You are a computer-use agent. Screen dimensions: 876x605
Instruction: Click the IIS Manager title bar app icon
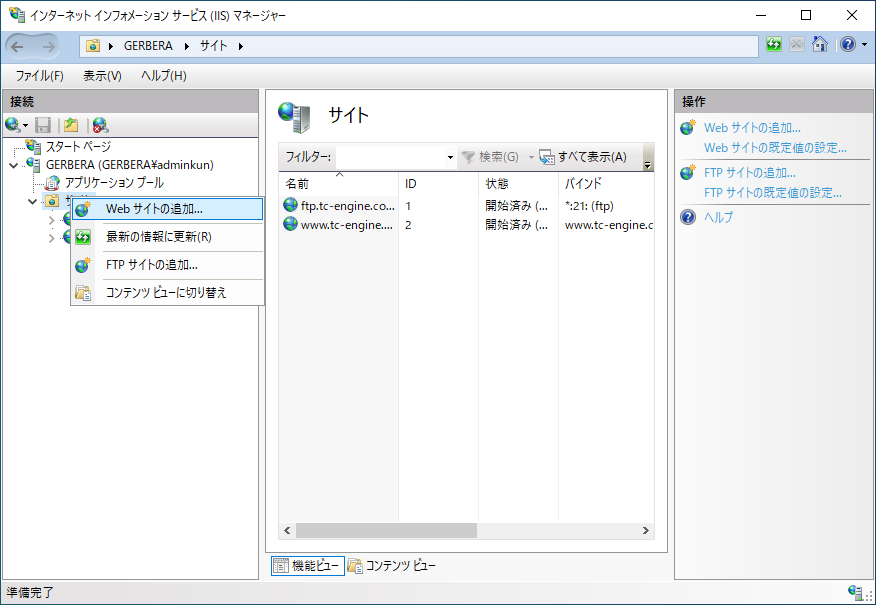(17, 15)
